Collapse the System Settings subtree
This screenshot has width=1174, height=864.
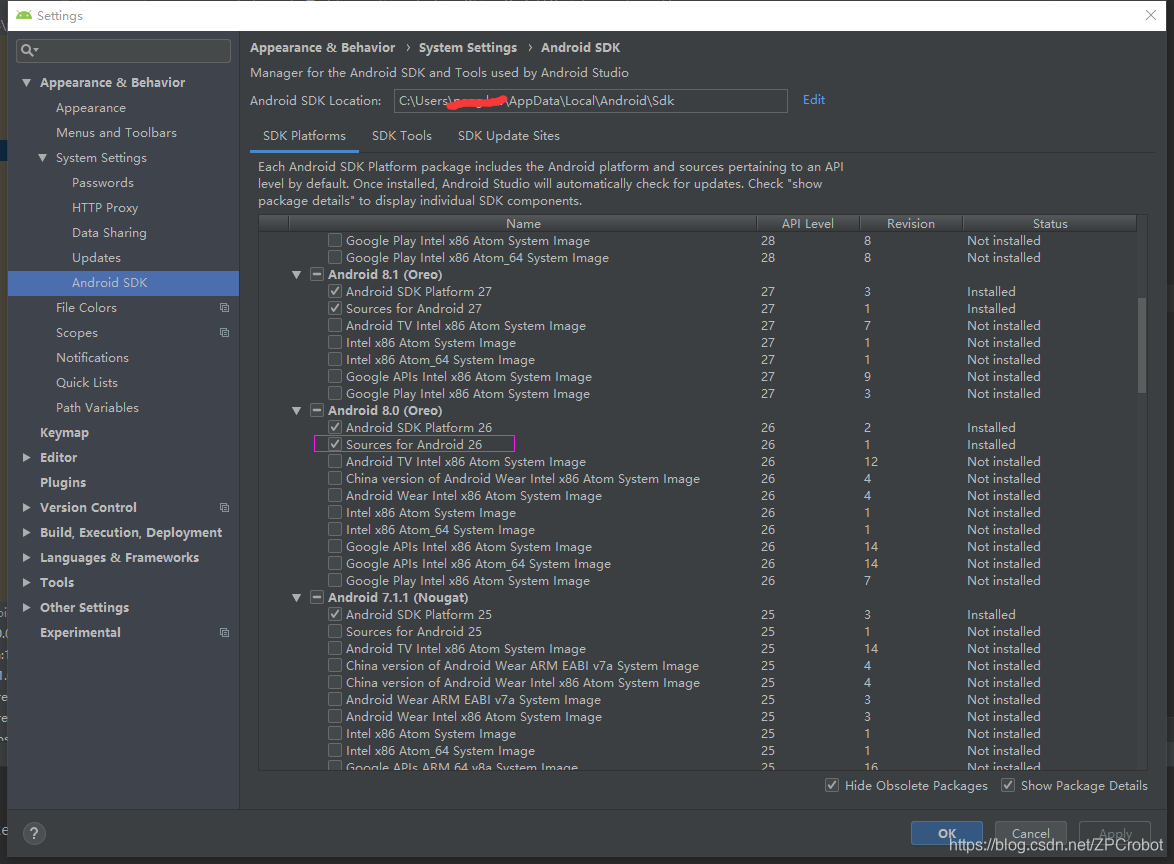coord(43,158)
